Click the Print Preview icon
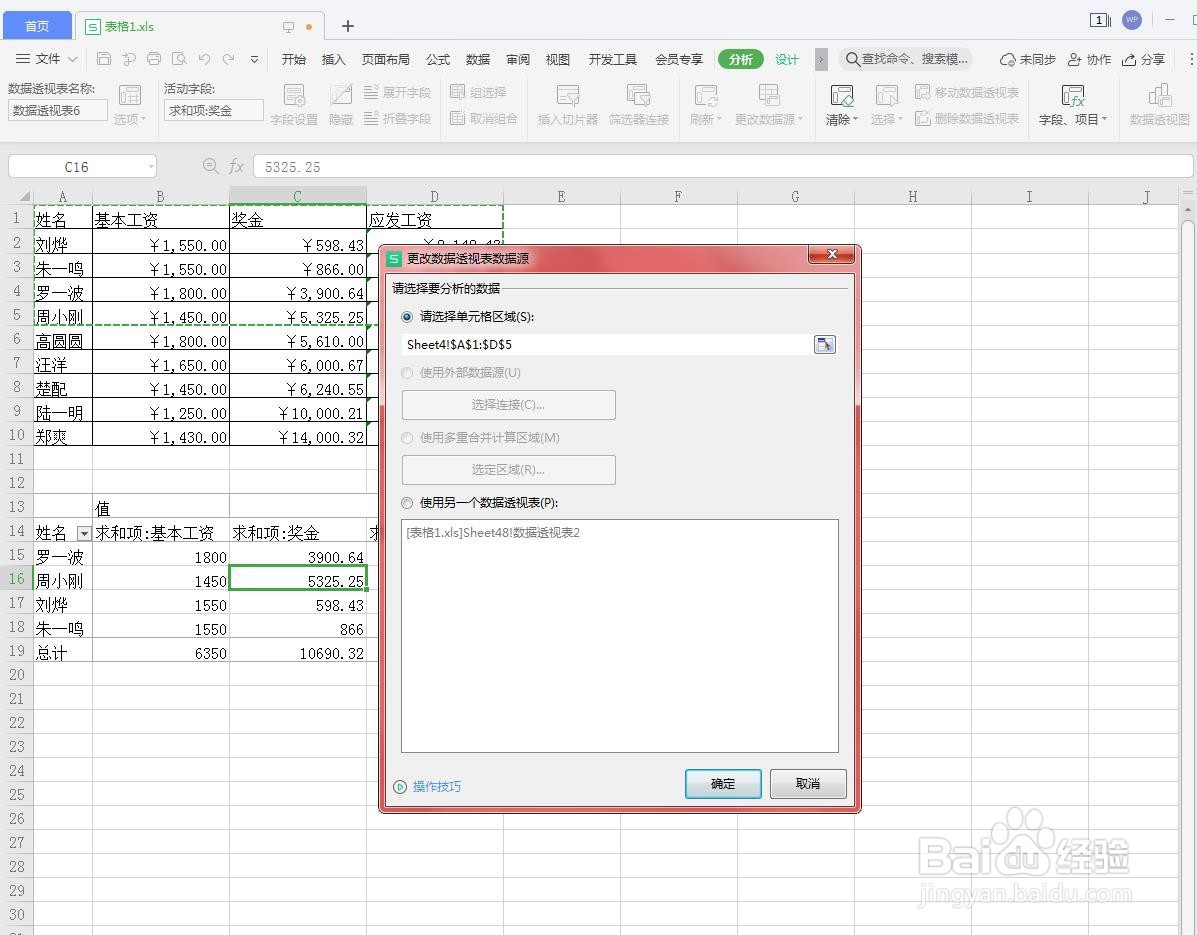 (179, 59)
